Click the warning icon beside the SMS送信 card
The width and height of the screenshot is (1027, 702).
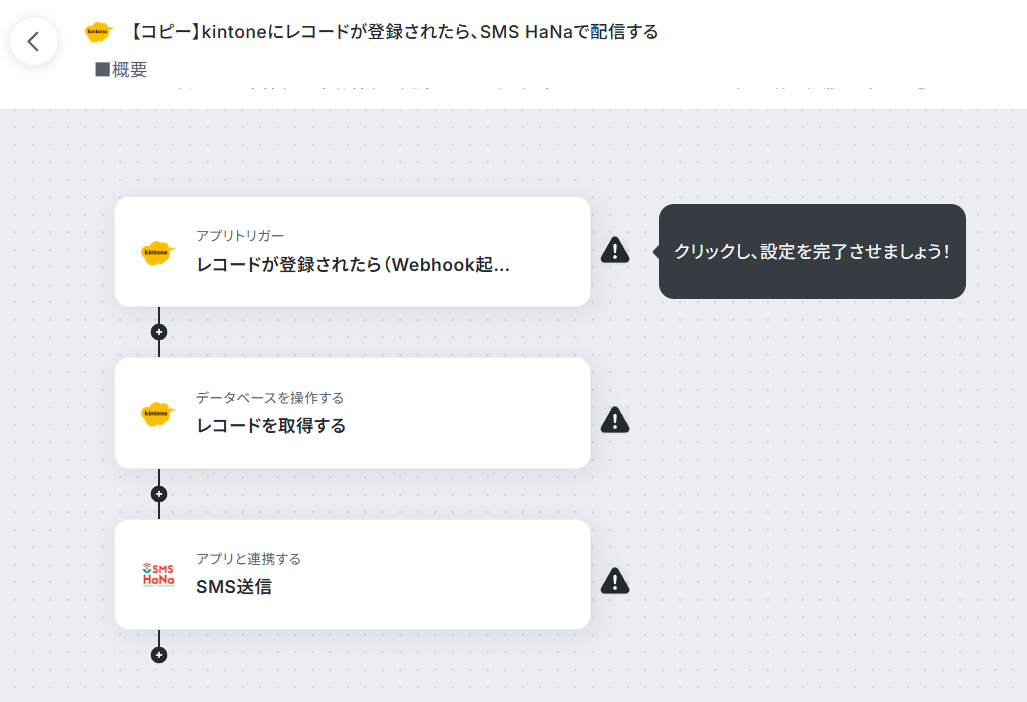pos(615,581)
